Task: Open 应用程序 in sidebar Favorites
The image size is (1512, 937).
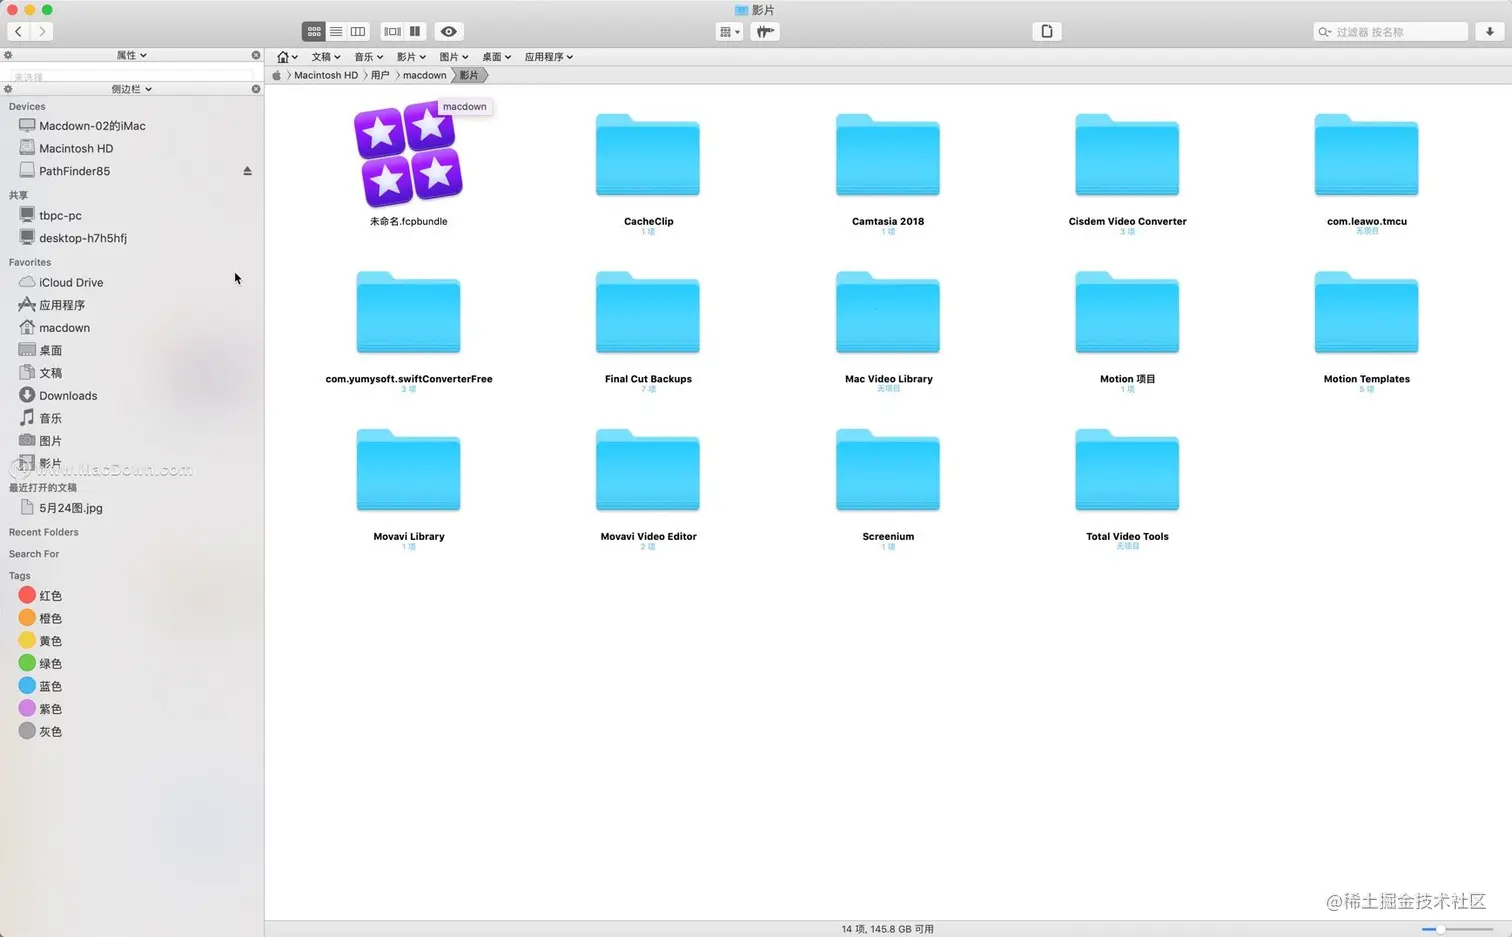Action: pos(62,305)
